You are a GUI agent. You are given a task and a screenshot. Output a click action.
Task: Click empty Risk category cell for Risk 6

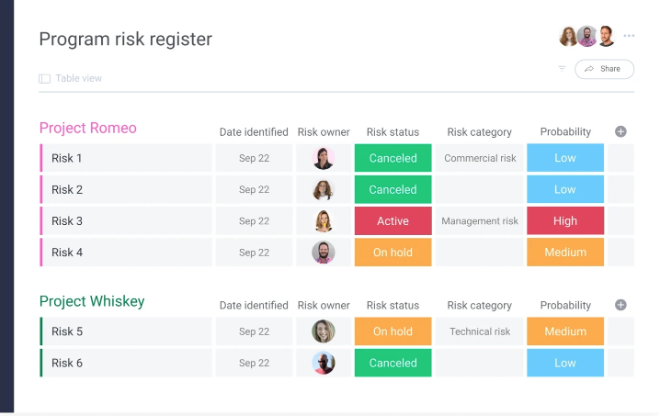pyautogui.click(x=480, y=363)
